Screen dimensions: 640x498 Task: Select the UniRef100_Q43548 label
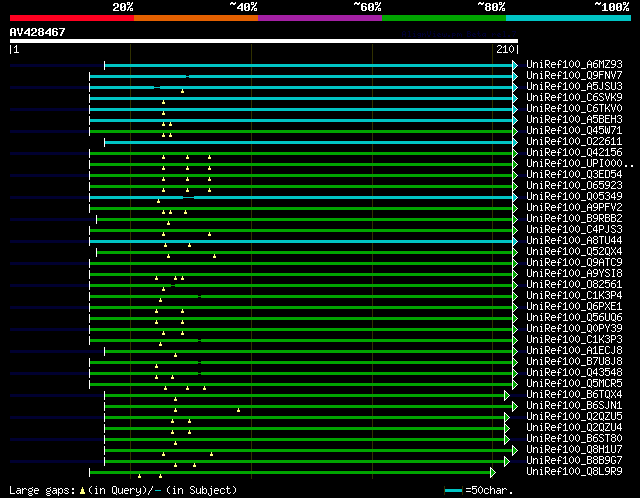574,373
